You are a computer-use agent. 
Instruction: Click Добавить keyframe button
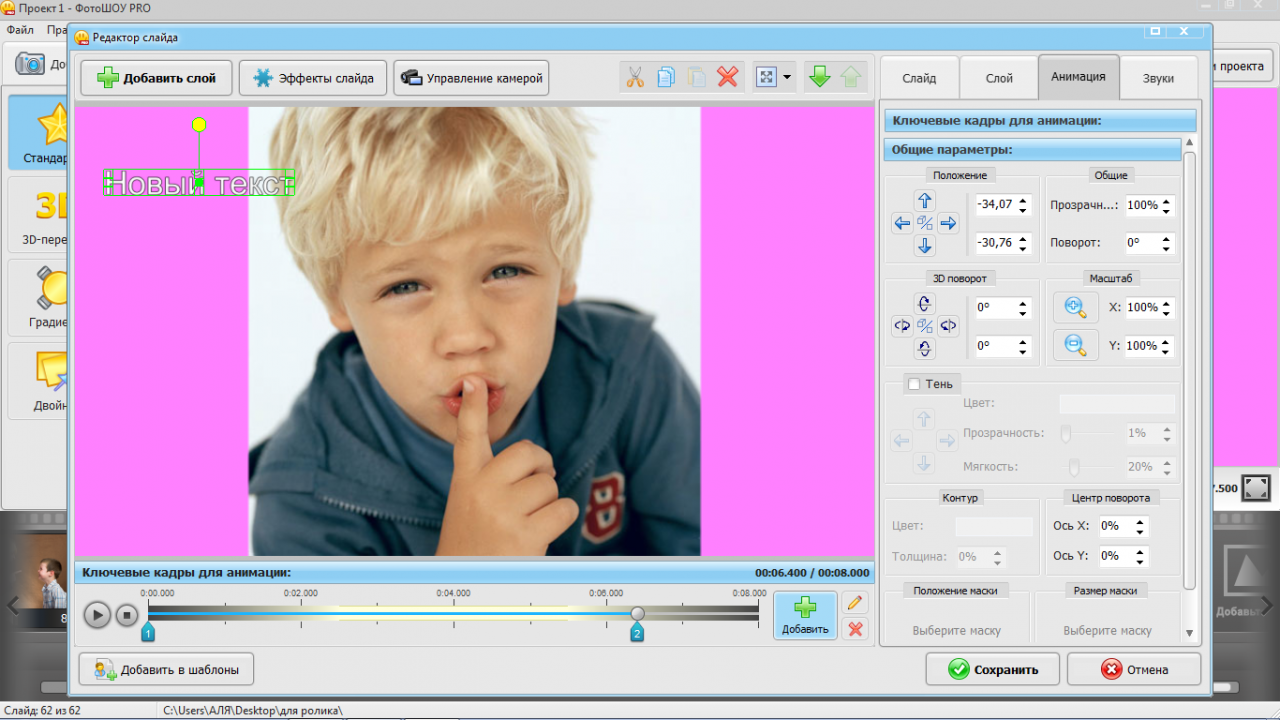[x=805, y=615]
